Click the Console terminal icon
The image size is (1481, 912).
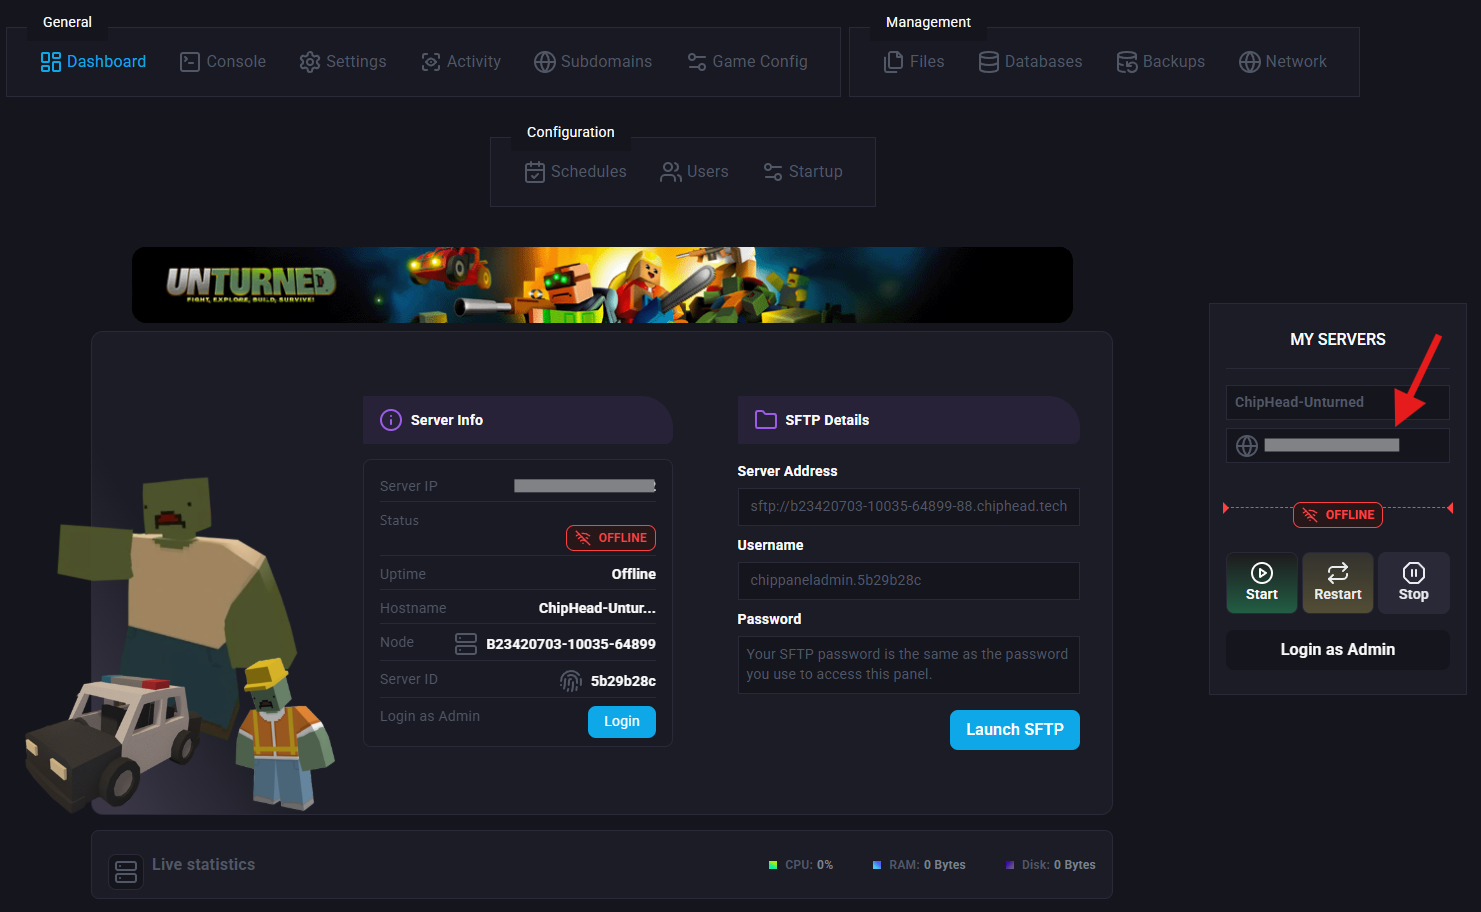tap(190, 62)
